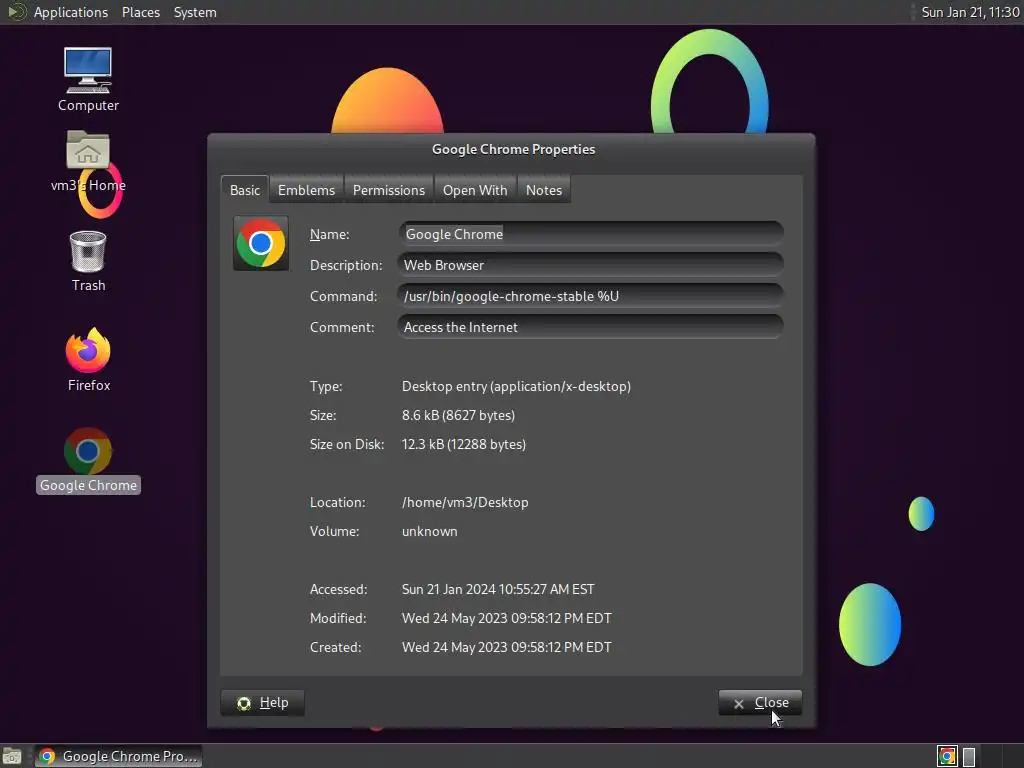Click the Size value 8.6 kB text

pyautogui.click(x=458, y=415)
